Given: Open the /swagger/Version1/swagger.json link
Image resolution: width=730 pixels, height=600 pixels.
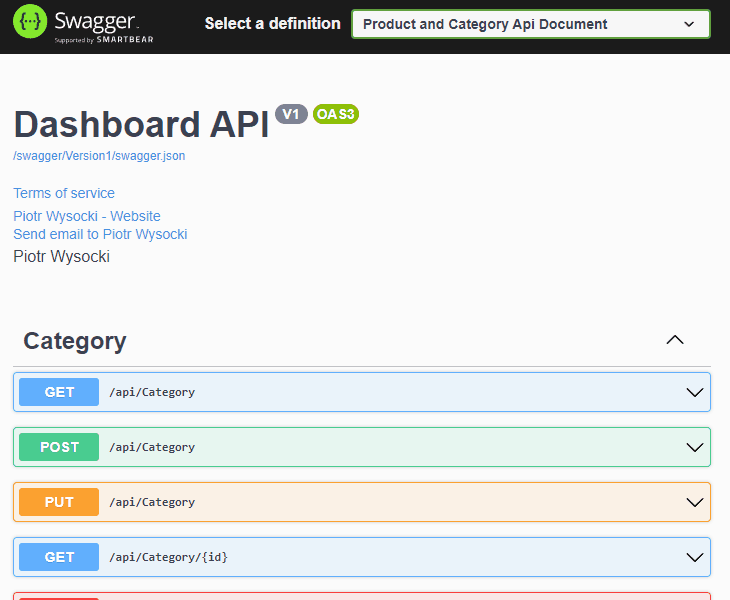Looking at the screenshot, I should [99, 155].
